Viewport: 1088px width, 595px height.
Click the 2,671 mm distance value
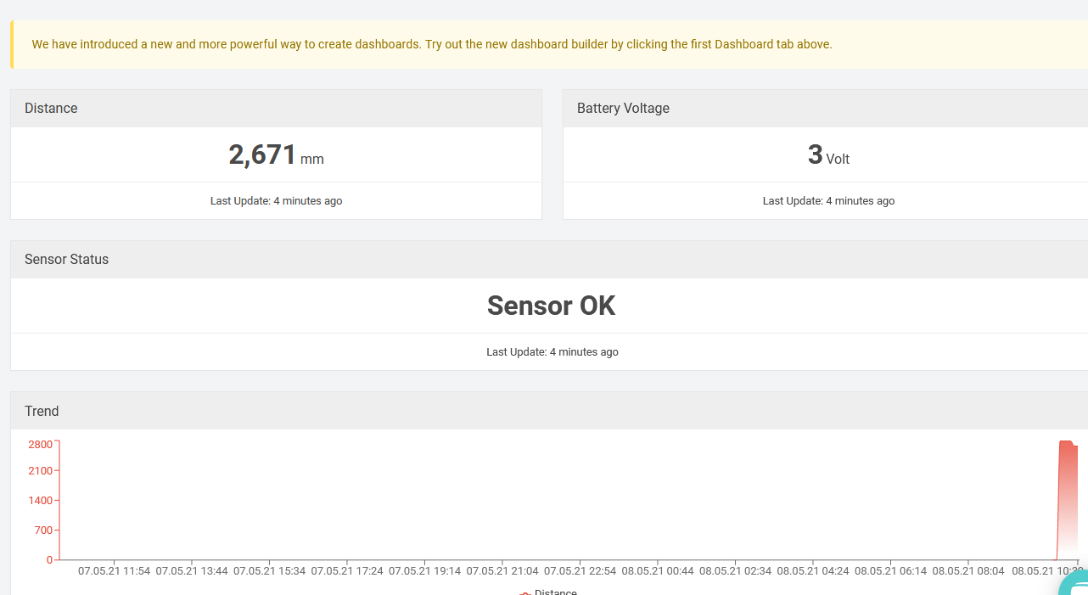276,155
